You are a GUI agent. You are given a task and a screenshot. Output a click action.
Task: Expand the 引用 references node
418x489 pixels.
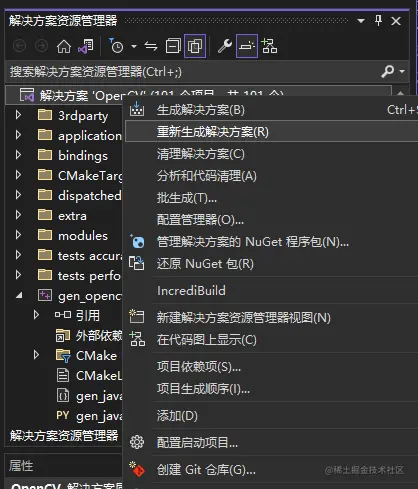coord(36,315)
